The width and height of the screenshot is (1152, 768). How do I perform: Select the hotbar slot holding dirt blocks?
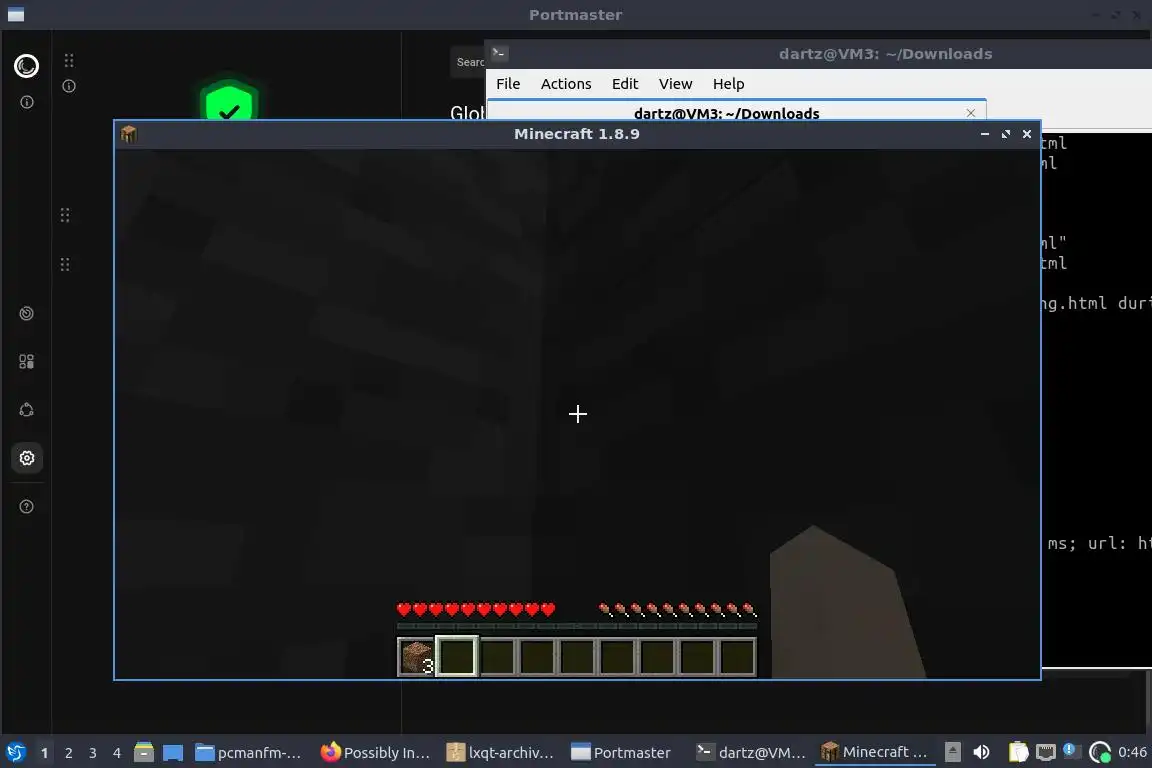point(417,656)
